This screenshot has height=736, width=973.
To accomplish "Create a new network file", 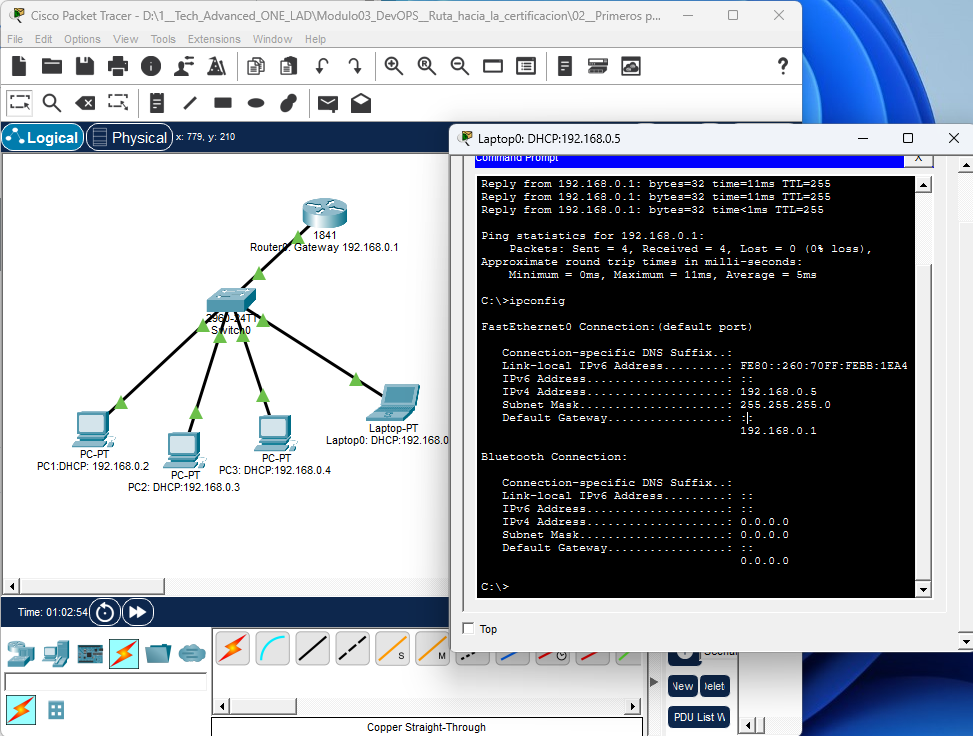I will (x=19, y=66).
